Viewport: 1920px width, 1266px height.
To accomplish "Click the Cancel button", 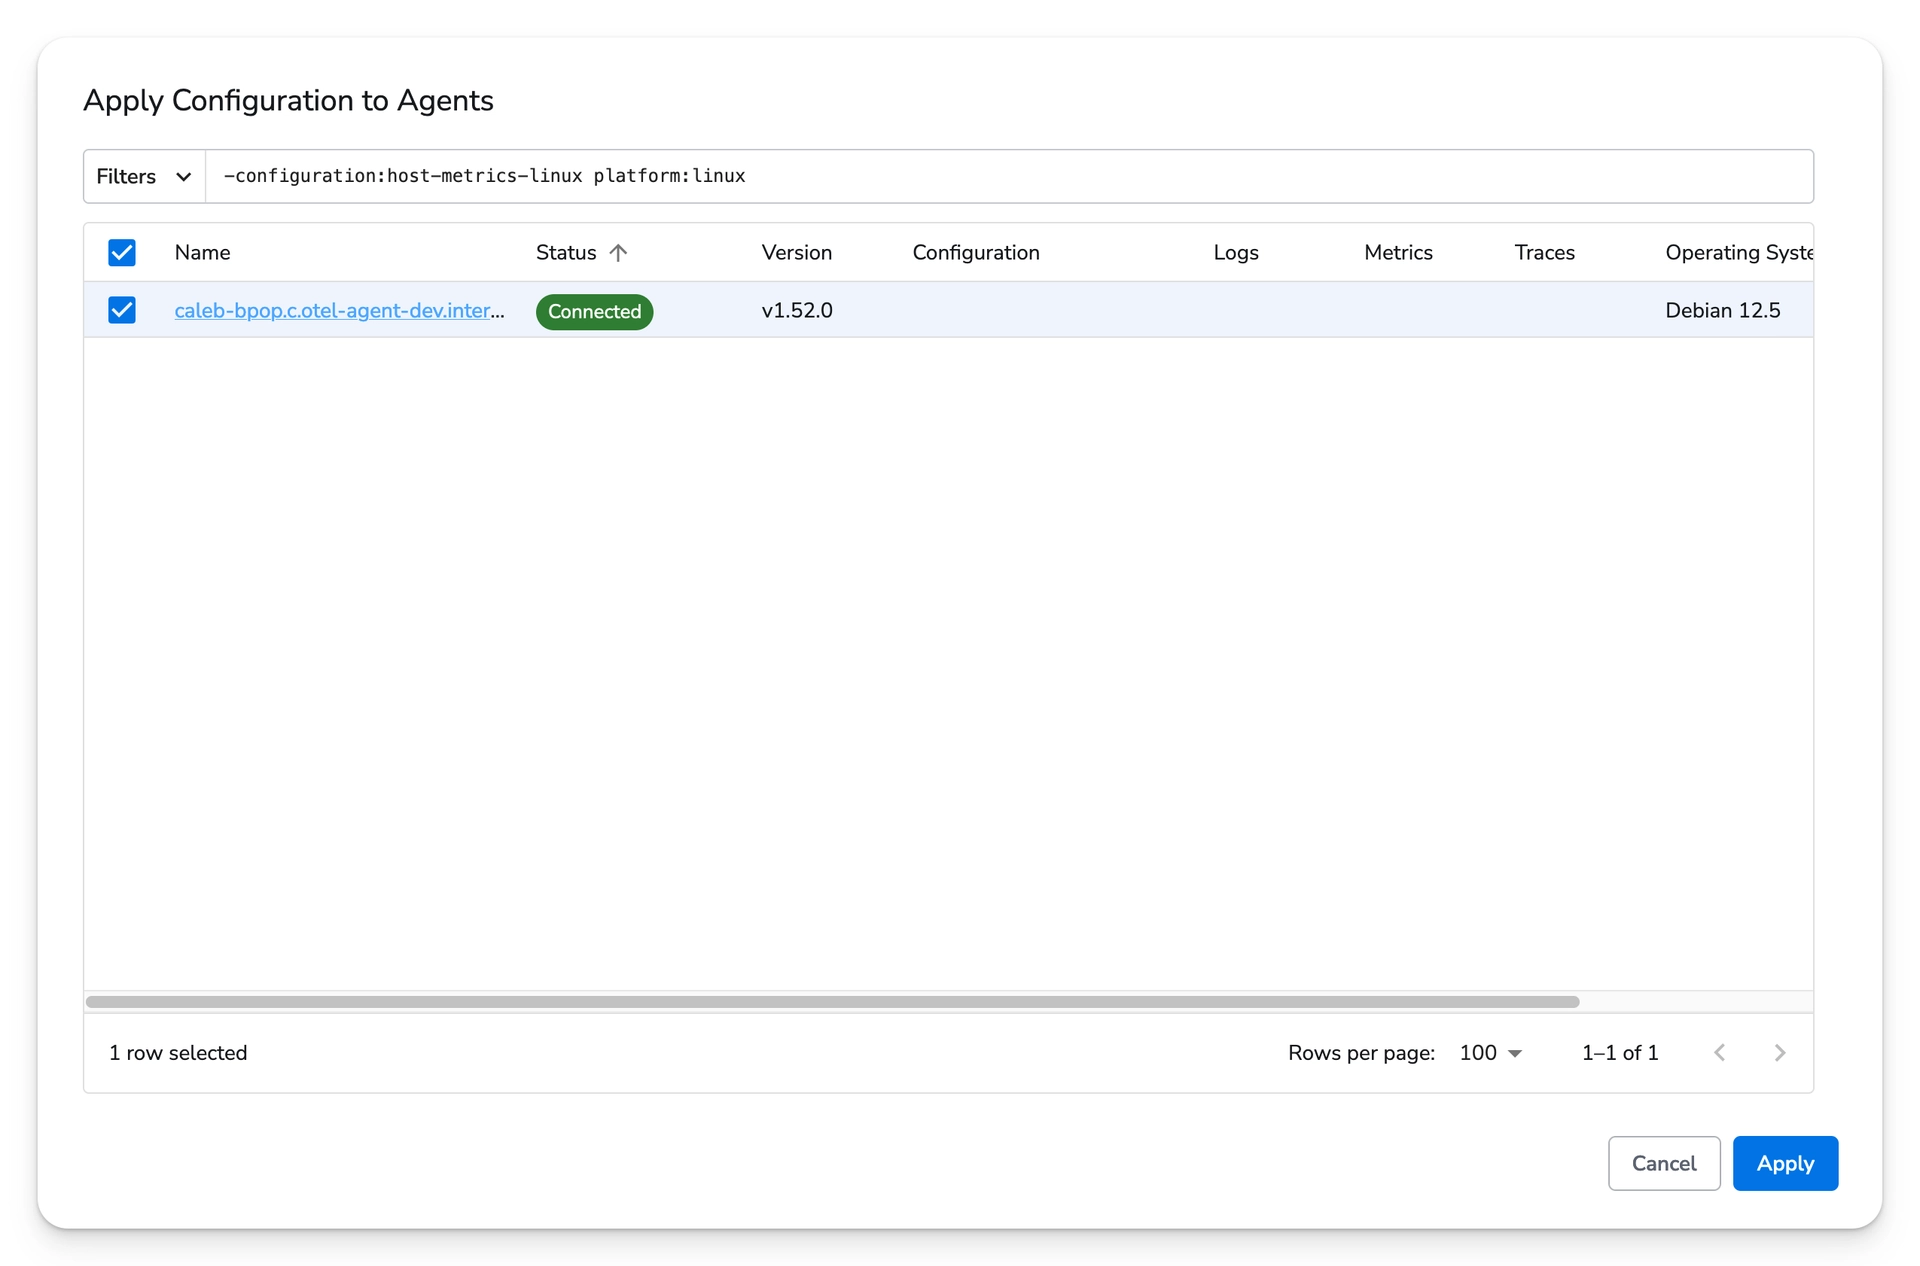I will pos(1664,1163).
